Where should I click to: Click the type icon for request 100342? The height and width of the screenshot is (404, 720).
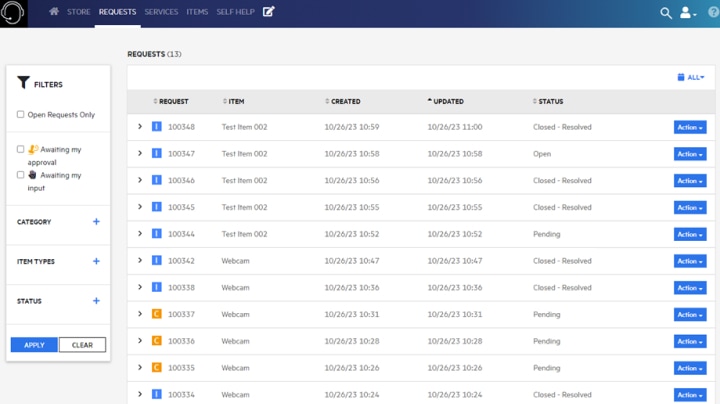(157, 260)
